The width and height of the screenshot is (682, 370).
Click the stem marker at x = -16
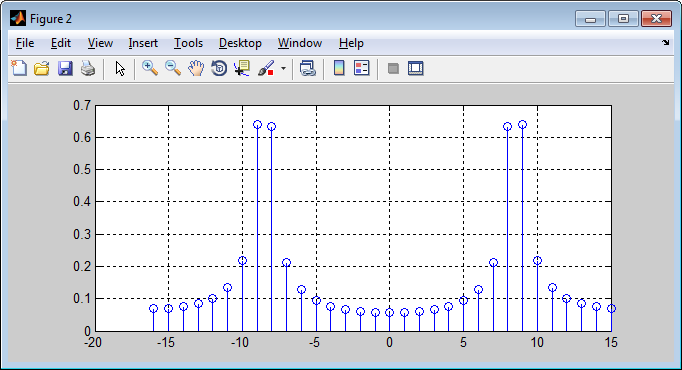154,309
